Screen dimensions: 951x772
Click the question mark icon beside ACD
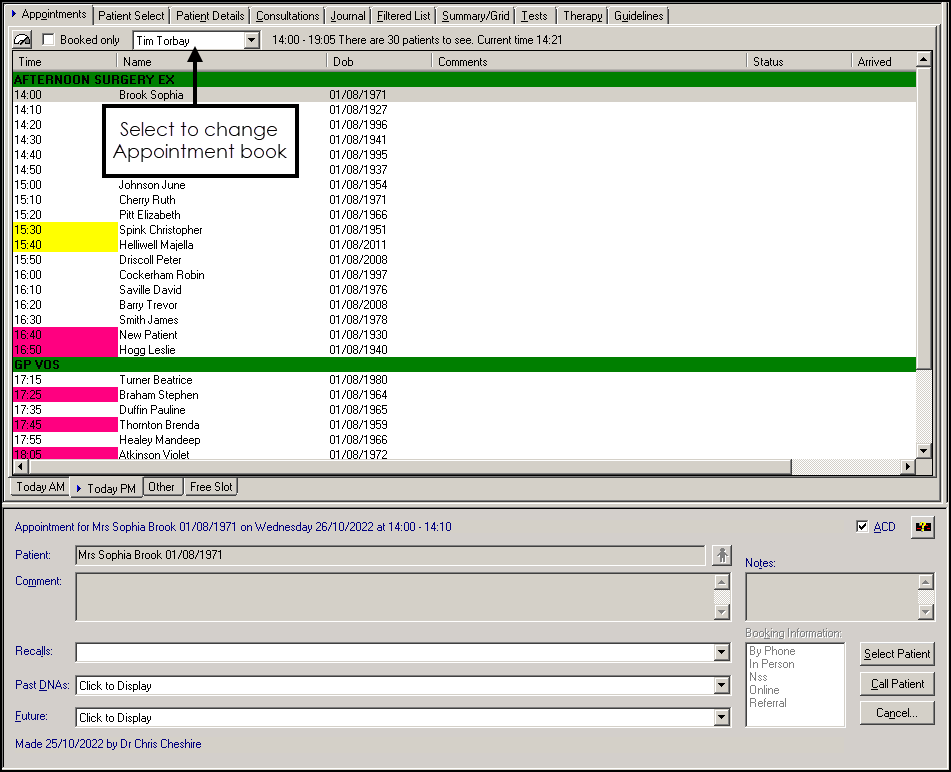[922, 528]
